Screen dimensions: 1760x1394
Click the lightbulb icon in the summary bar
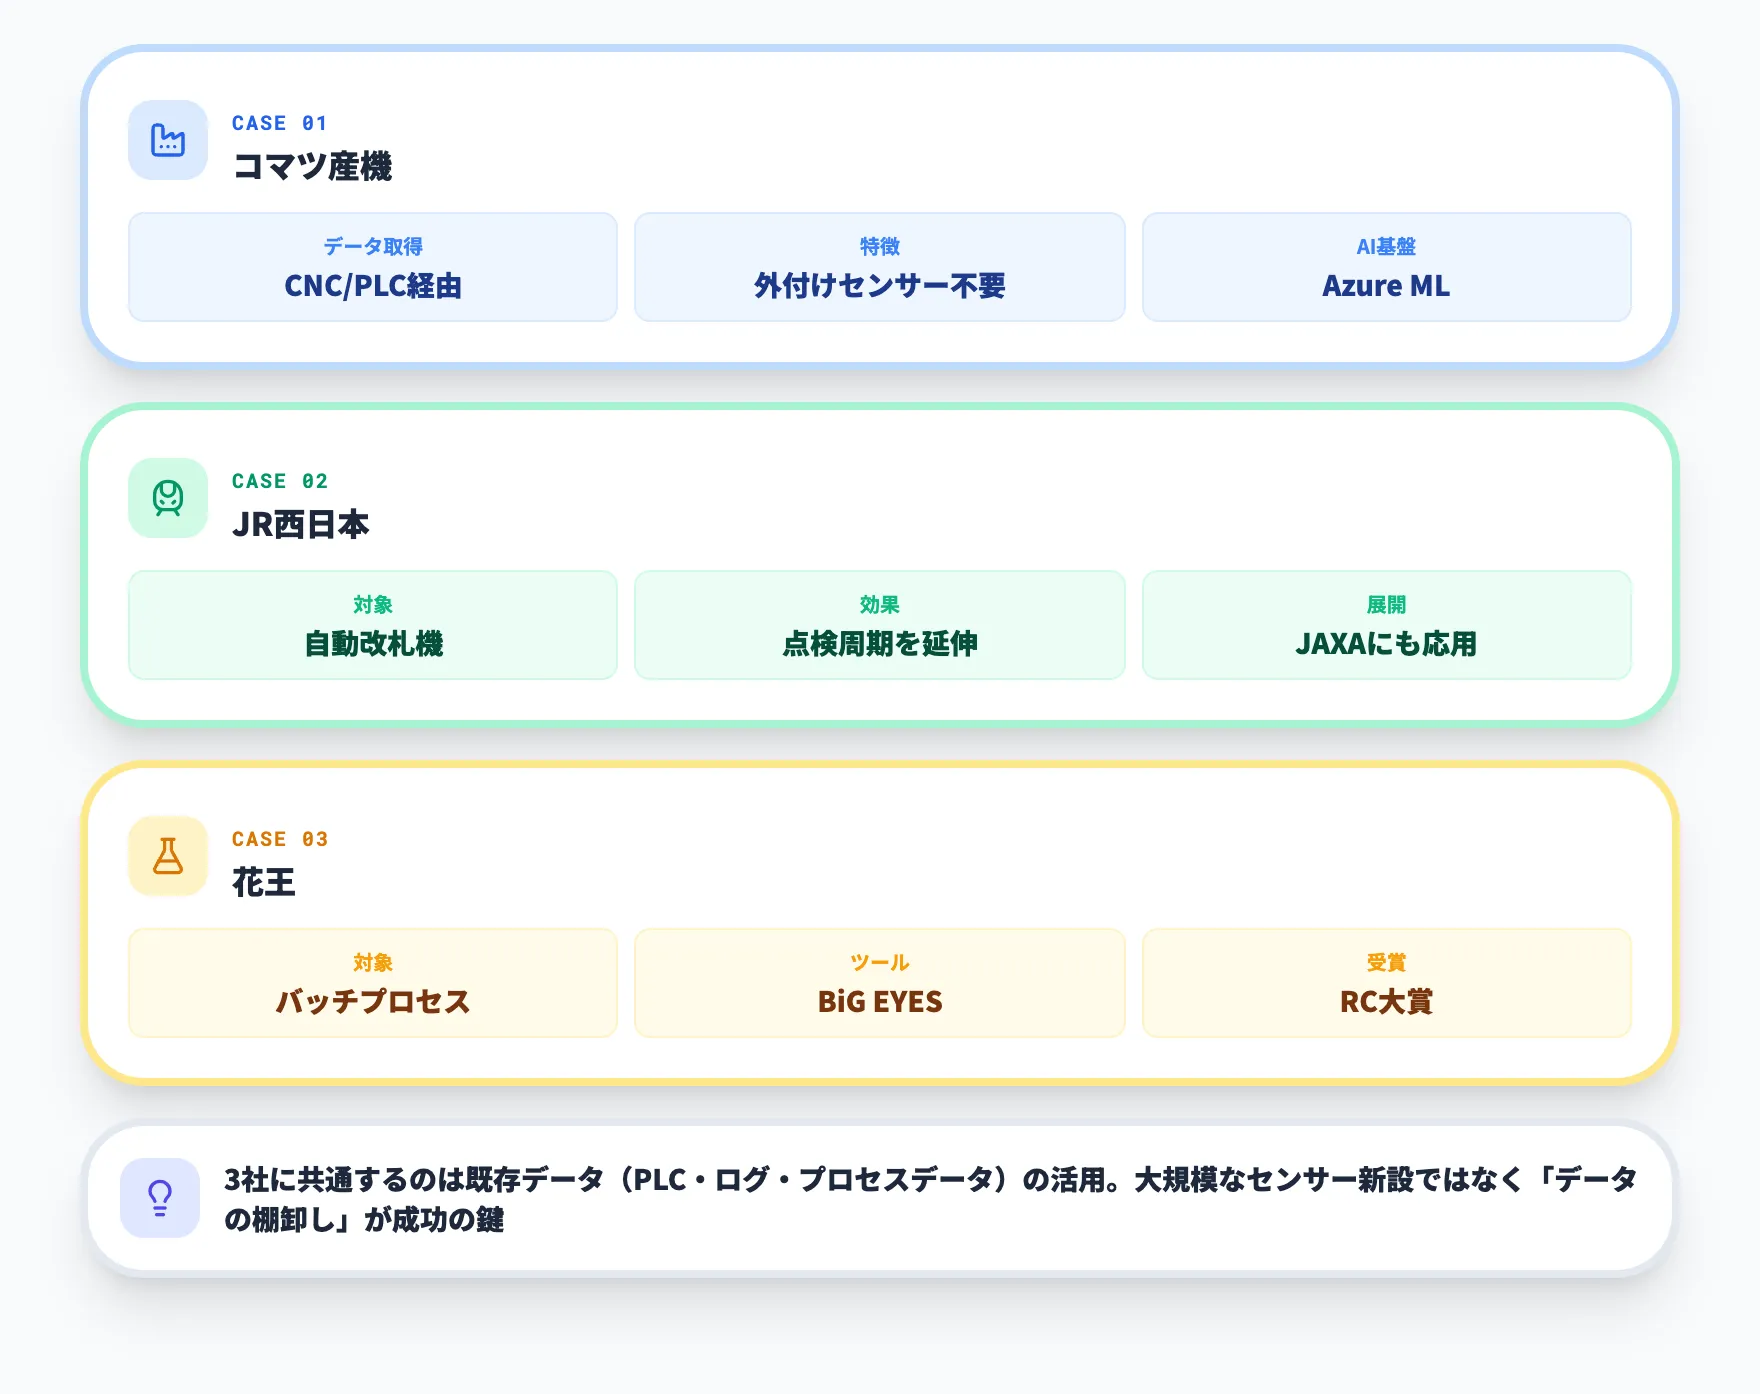click(x=160, y=1197)
